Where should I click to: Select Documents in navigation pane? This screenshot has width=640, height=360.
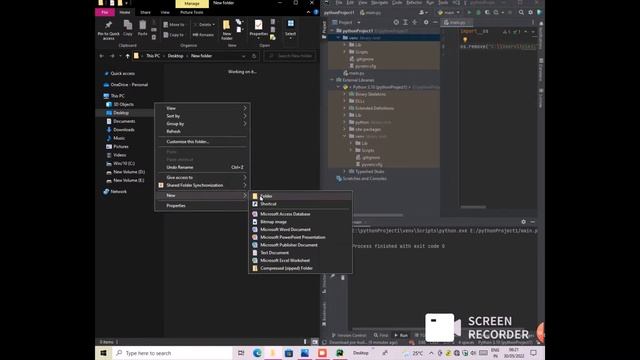pyautogui.click(x=124, y=121)
